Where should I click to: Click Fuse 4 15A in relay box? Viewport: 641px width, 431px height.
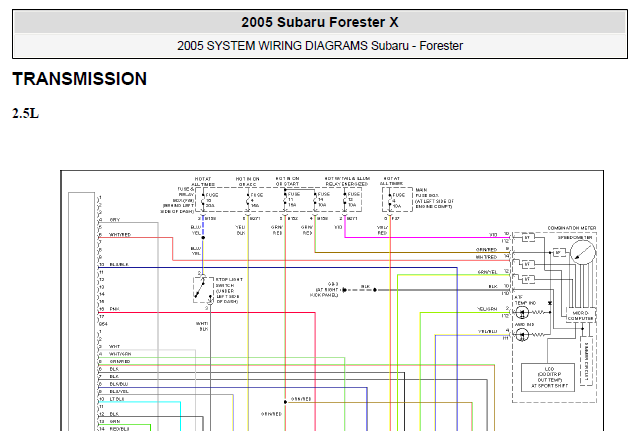click(248, 200)
